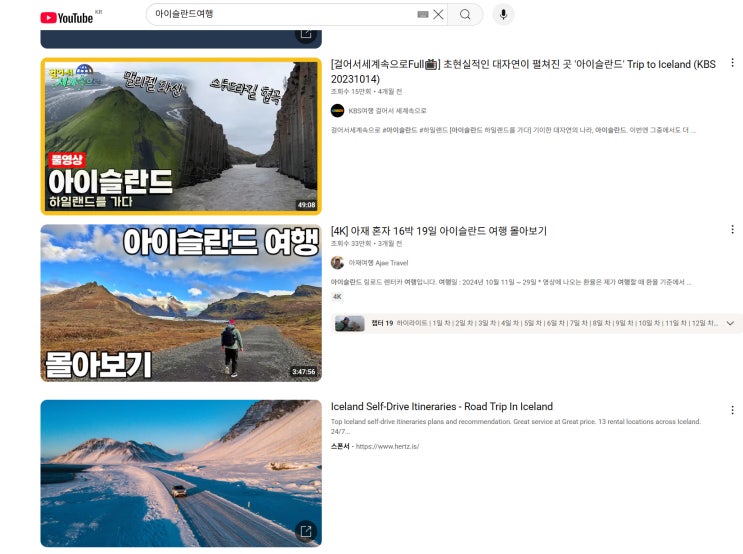Open Iceland Self-Drive Itineraries title link
This screenshot has width=743, height=554.
click(442, 407)
